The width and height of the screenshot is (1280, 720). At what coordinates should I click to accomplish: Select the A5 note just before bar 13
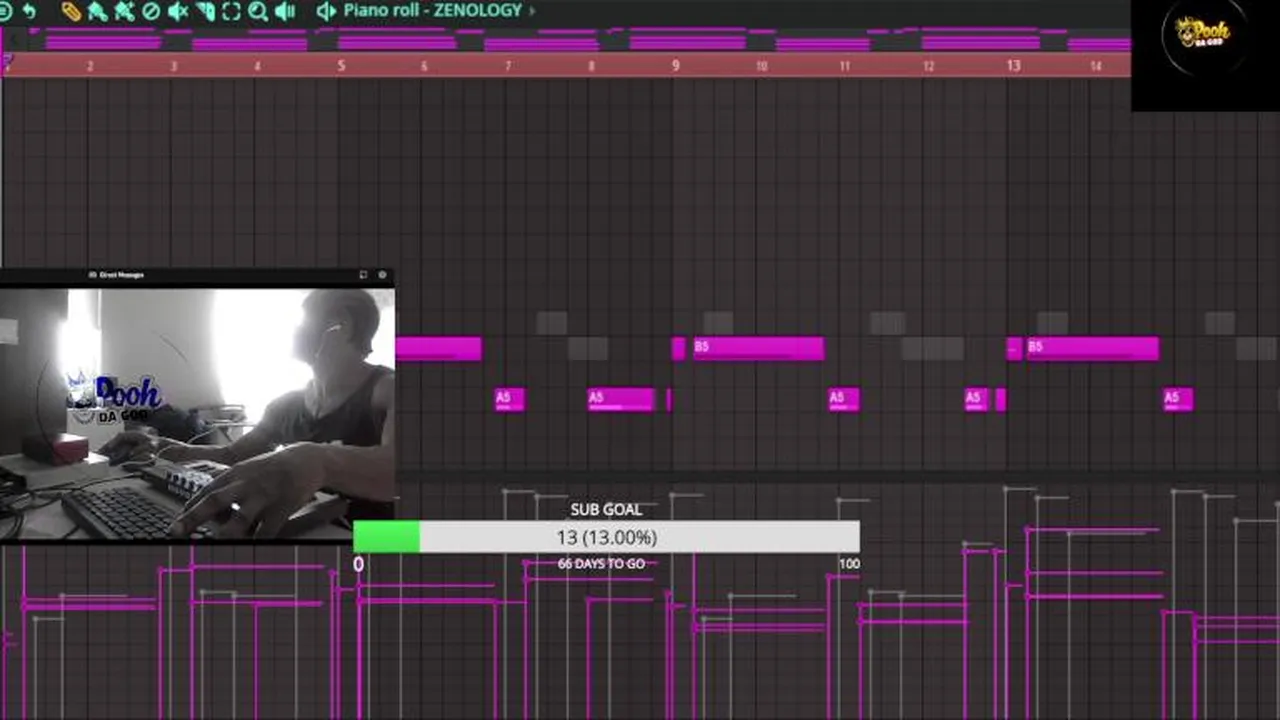[x=977, y=399]
